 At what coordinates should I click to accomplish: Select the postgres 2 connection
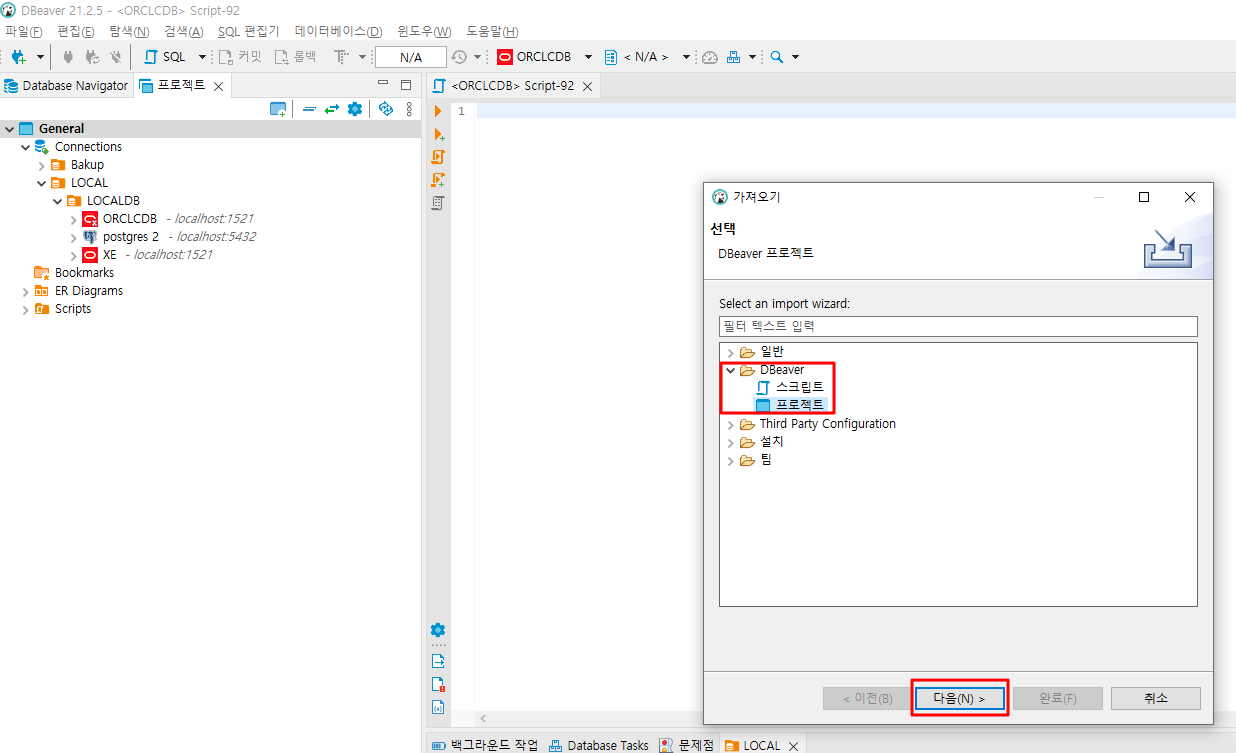tap(130, 237)
